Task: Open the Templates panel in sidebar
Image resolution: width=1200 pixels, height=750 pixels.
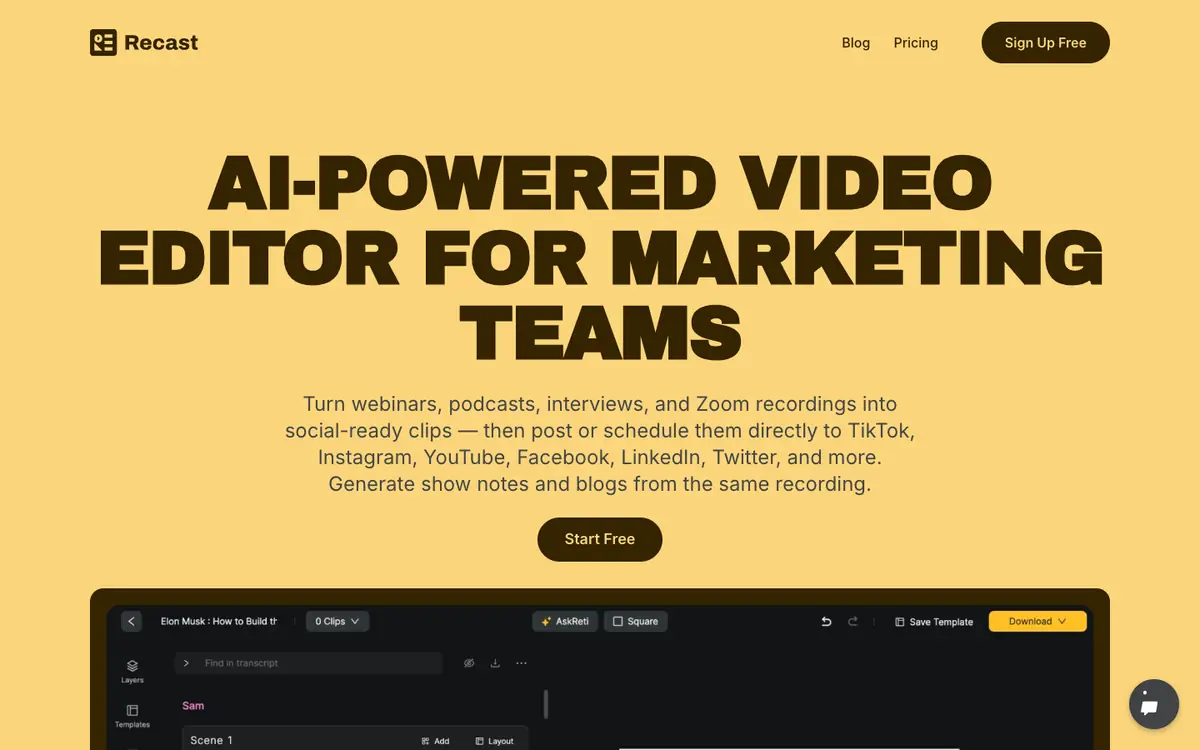Action: click(x=133, y=715)
